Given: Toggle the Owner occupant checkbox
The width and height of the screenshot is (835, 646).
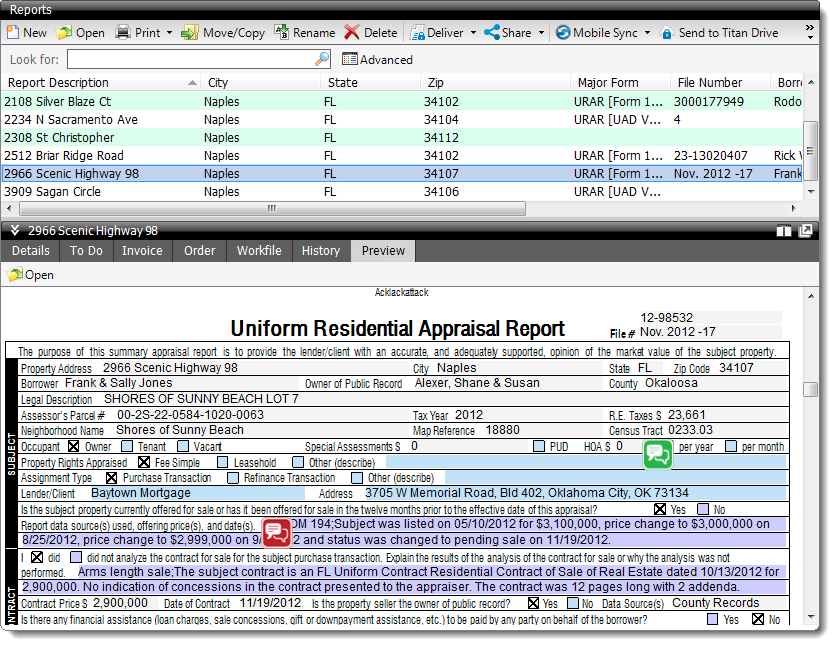Looking at the screenshot, I should 73,447.
